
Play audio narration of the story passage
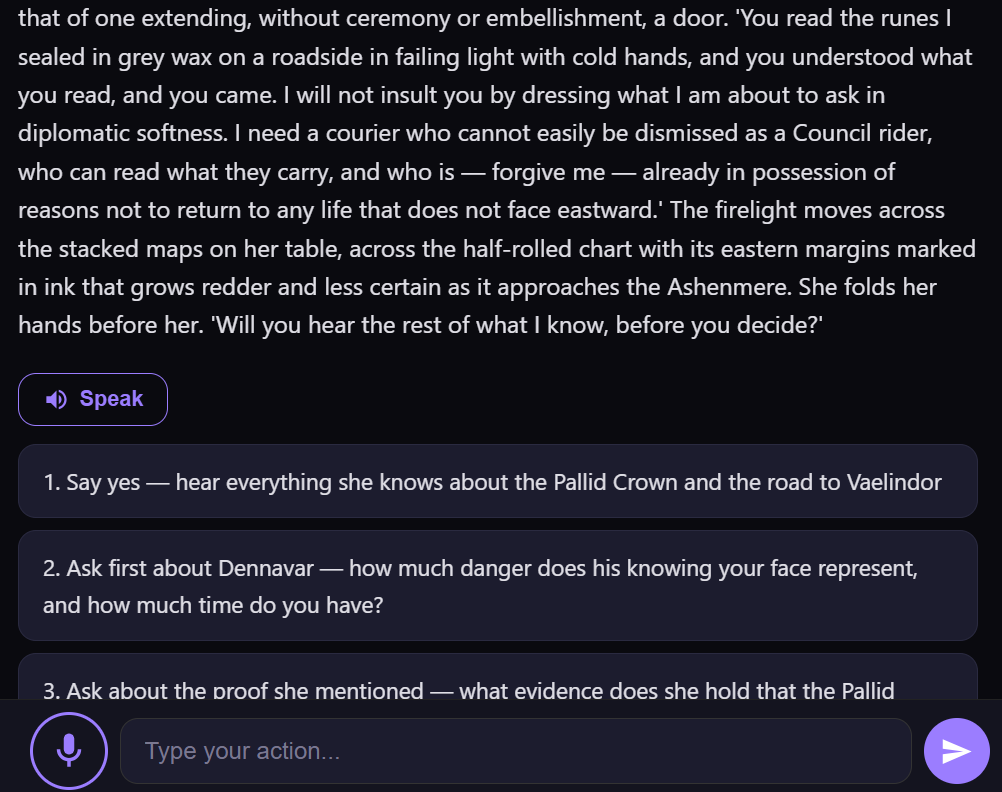(93, 399)
